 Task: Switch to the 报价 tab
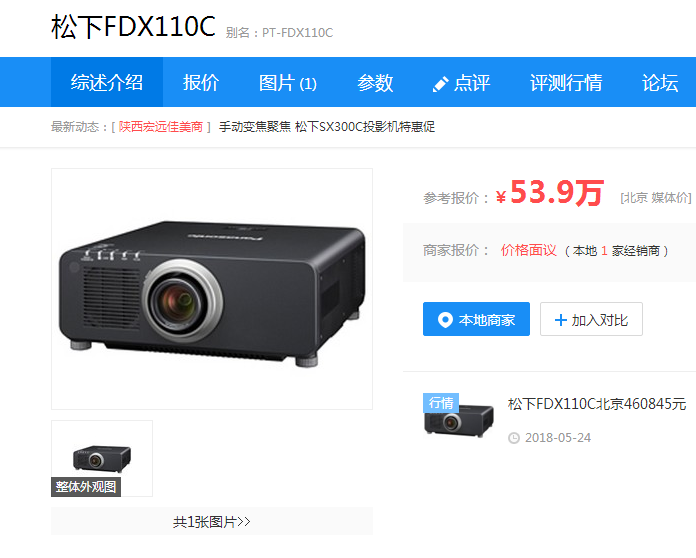(201, 82)
